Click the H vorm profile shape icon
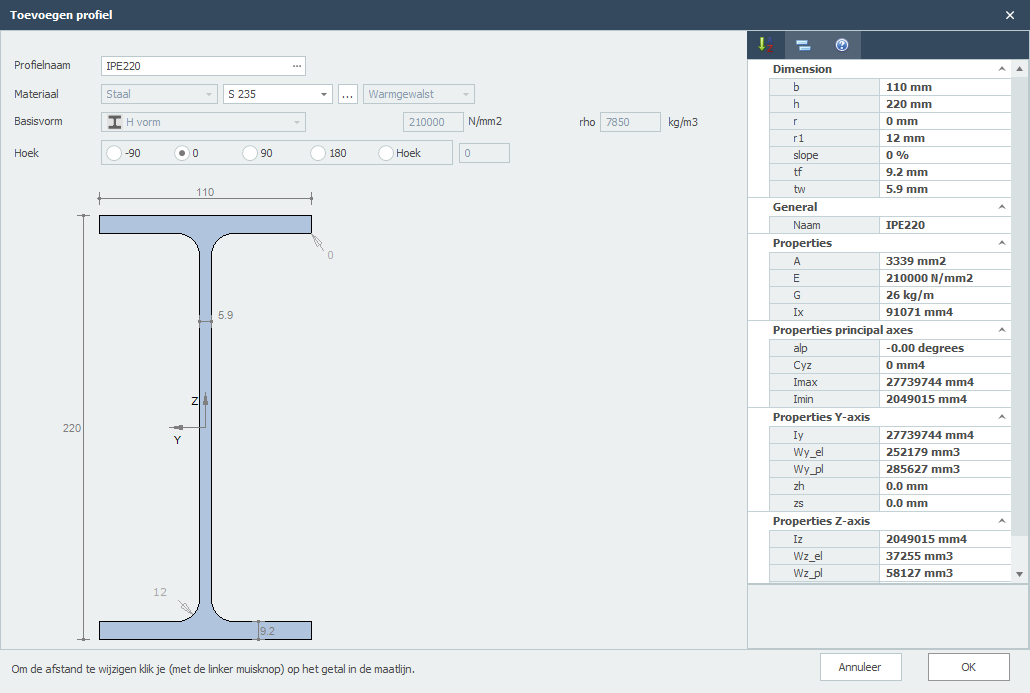The image size is (1030, 693). pos(115,122)
